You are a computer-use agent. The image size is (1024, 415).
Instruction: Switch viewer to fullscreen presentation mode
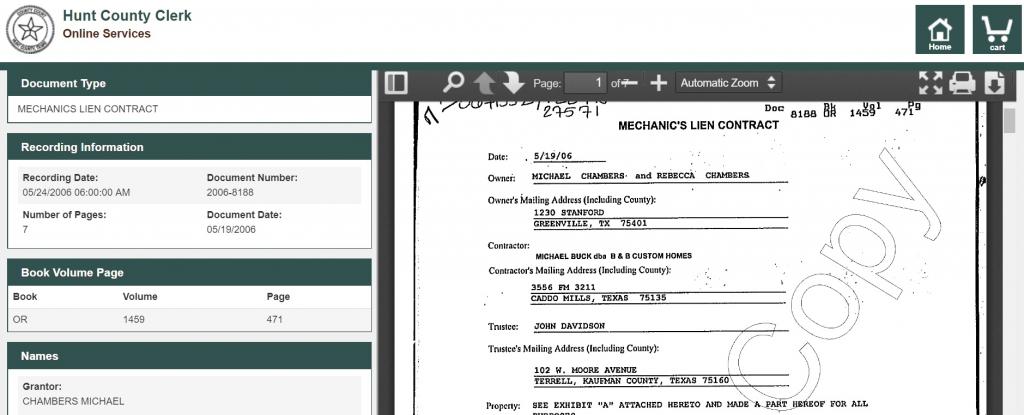pyautogui.click(x=931, y=83)
